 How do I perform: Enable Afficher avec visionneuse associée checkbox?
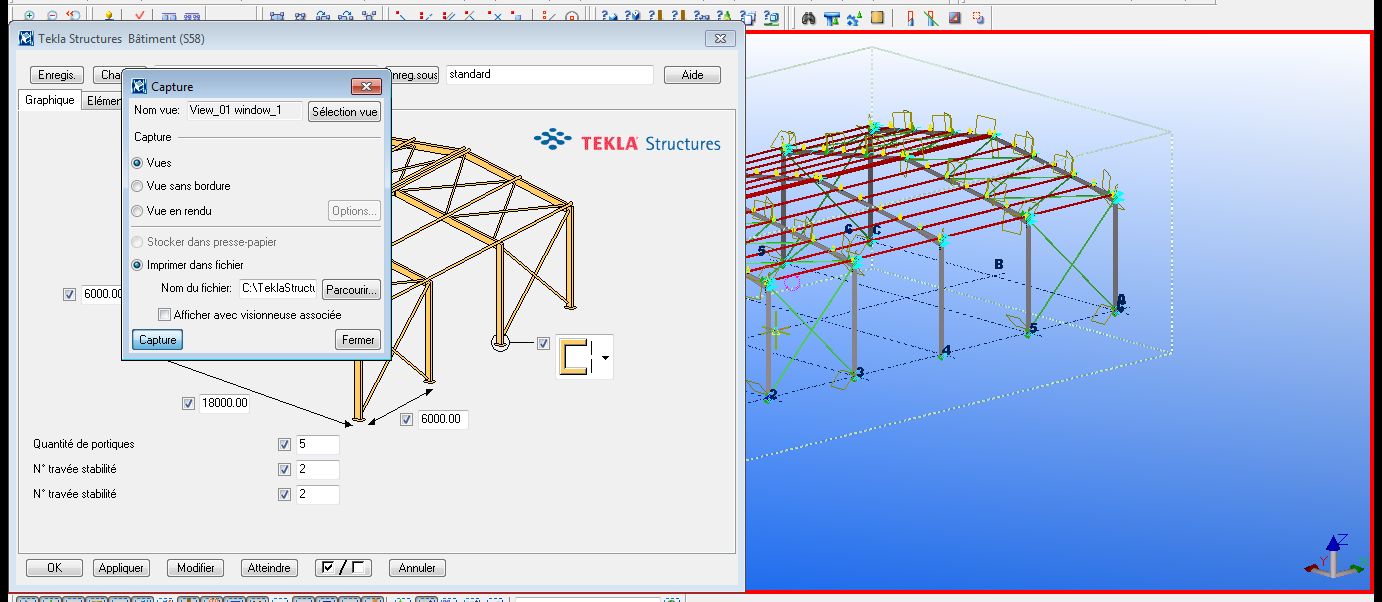pyautogui.click(x=164, y=314)
